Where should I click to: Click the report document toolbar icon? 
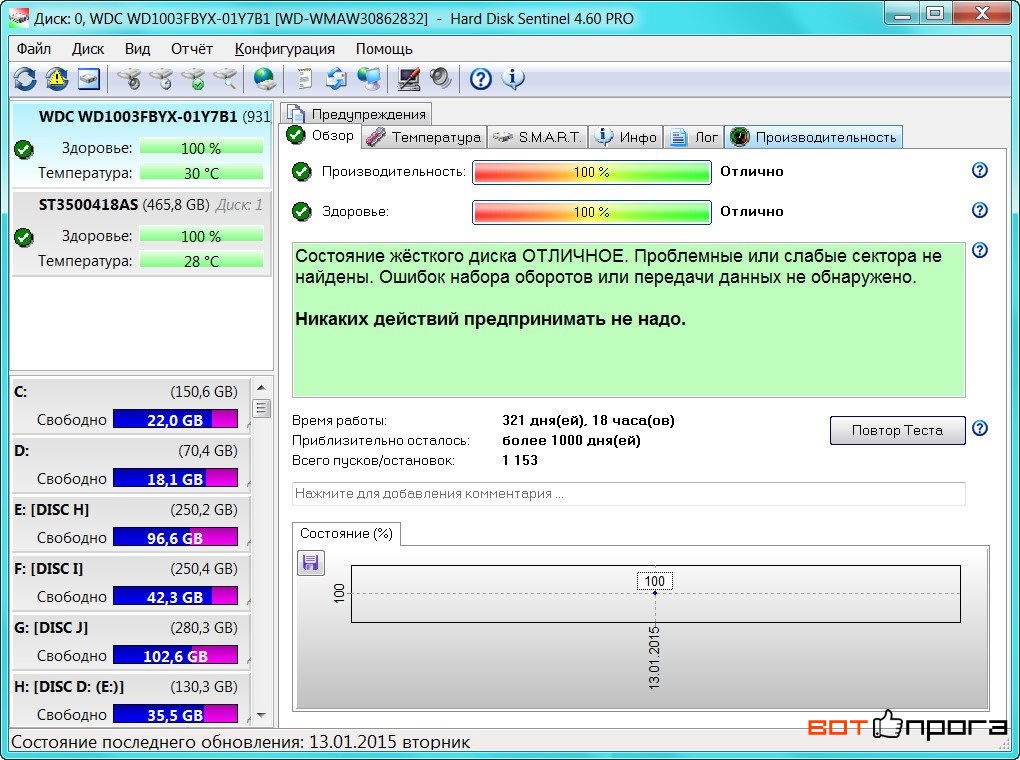304,79
